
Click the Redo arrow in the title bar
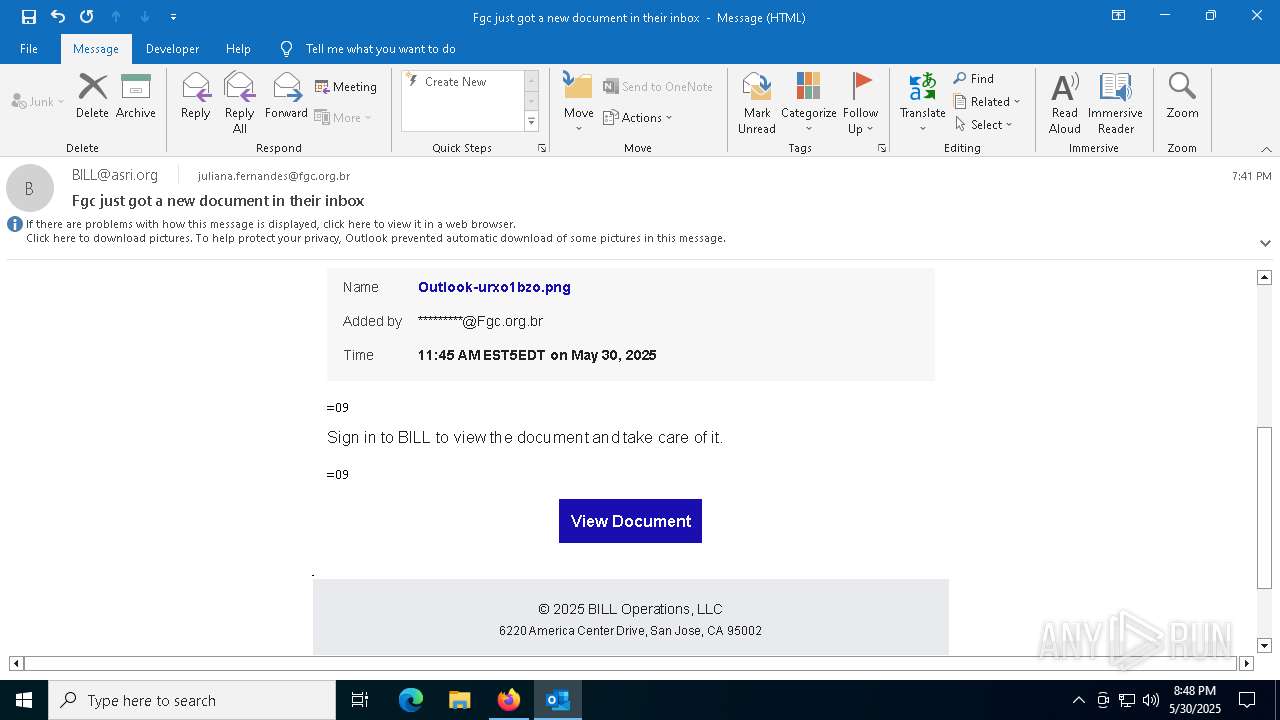click(x=87, y=17)
